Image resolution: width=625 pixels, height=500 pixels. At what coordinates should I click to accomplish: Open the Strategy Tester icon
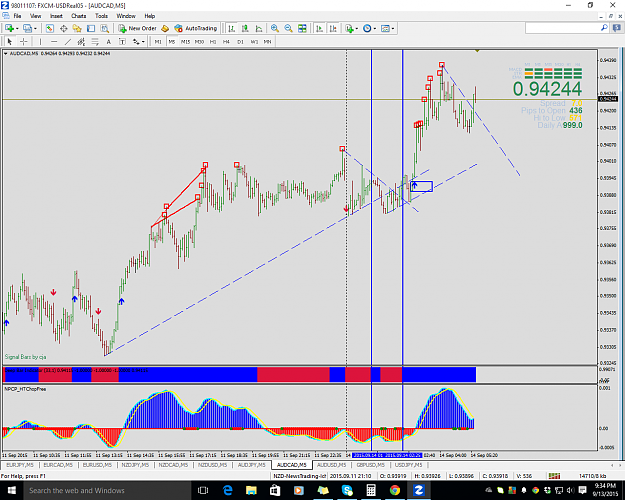tap(105, 28)
